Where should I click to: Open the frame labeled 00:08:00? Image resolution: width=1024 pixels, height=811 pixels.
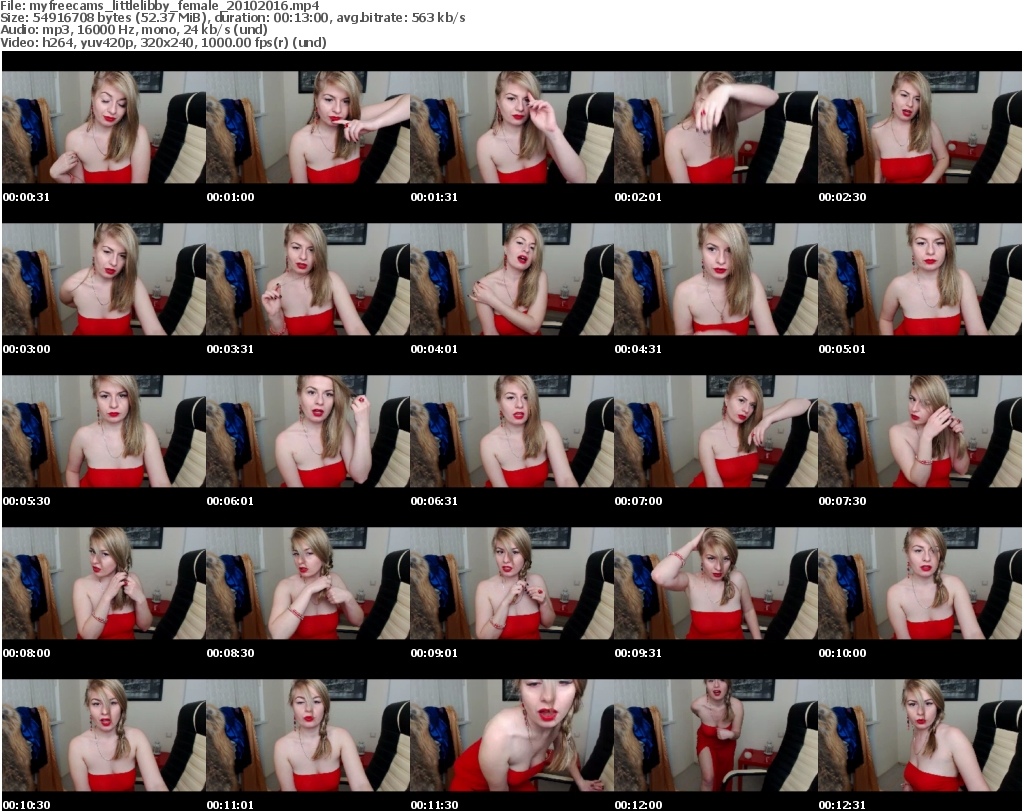104,583
